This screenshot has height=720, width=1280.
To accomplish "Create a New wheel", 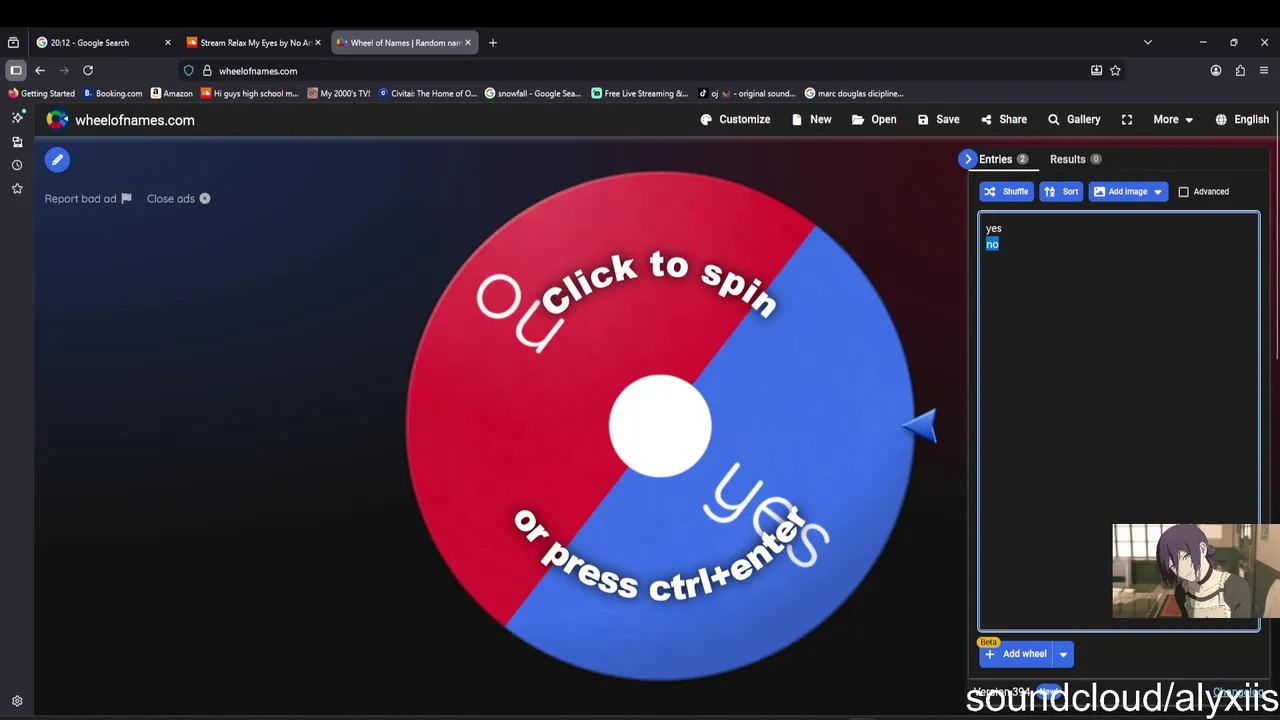I will [811, 119].
